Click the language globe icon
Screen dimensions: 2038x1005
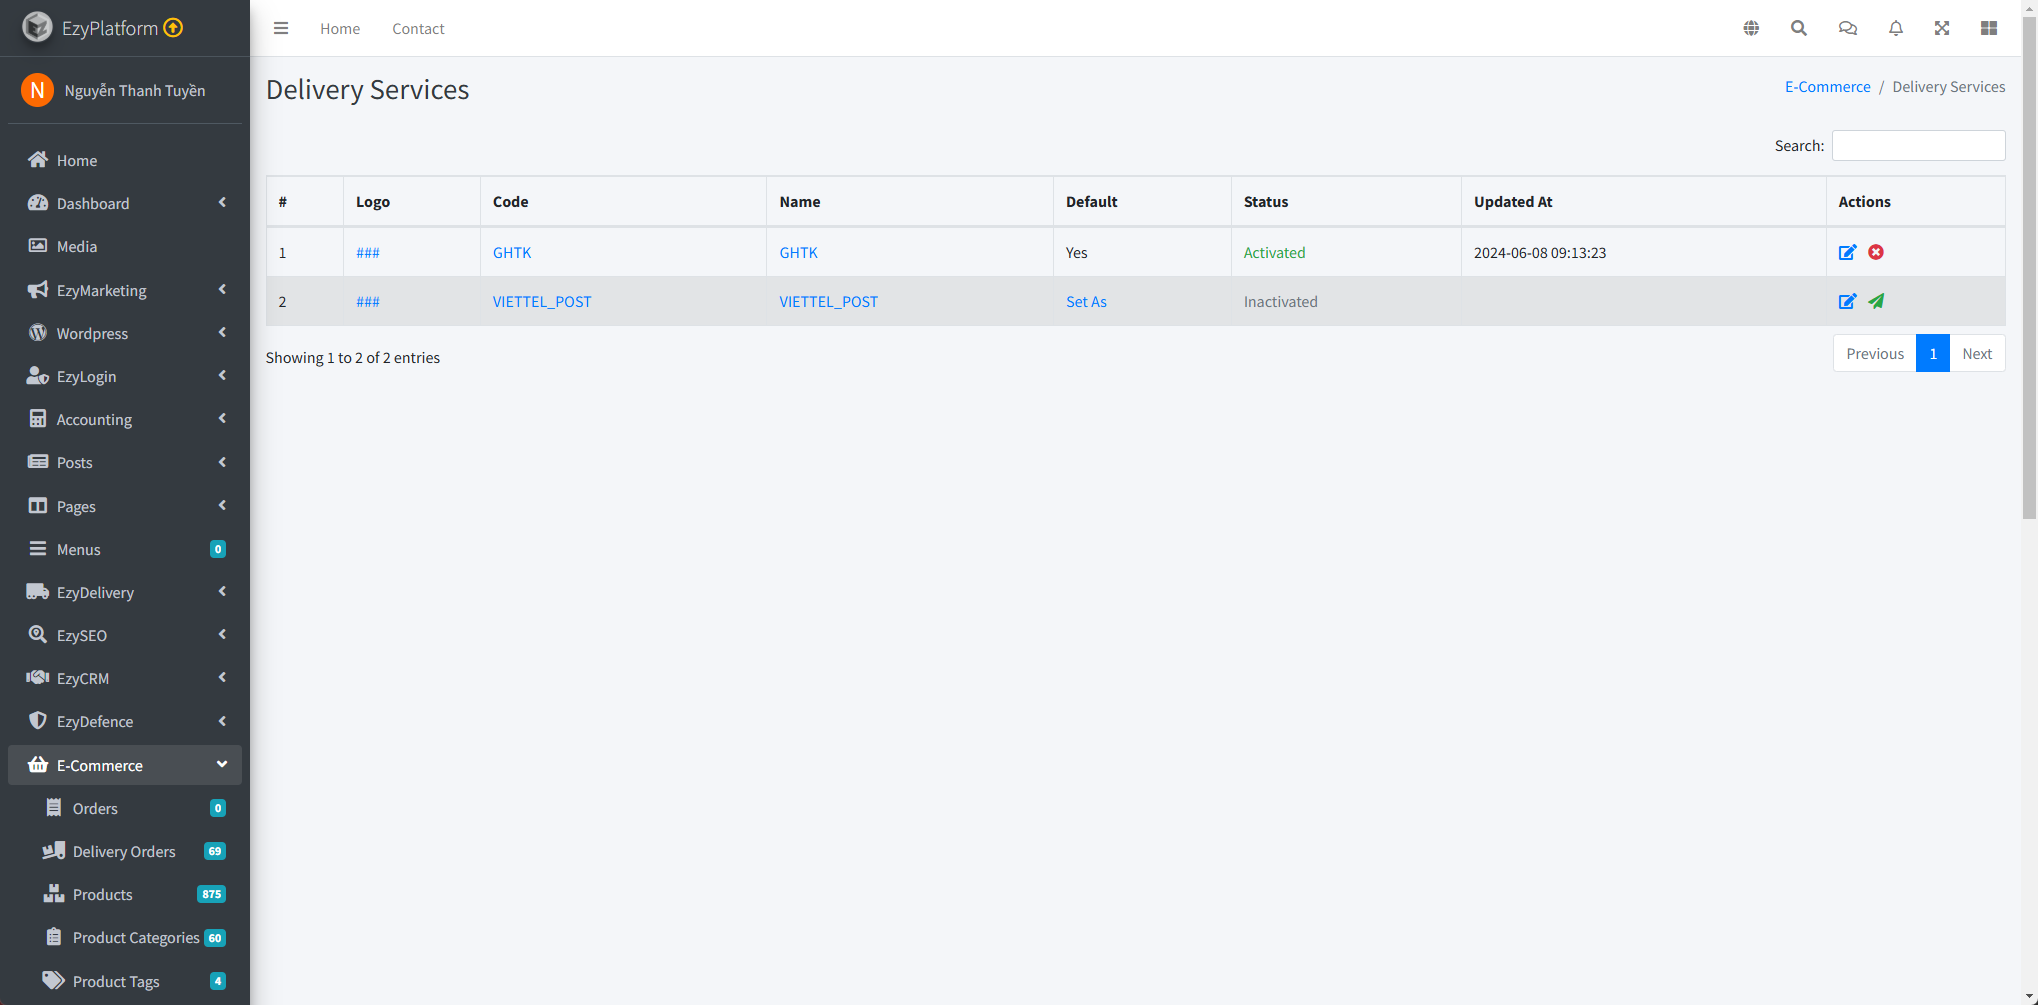(x=1751, y=28)
